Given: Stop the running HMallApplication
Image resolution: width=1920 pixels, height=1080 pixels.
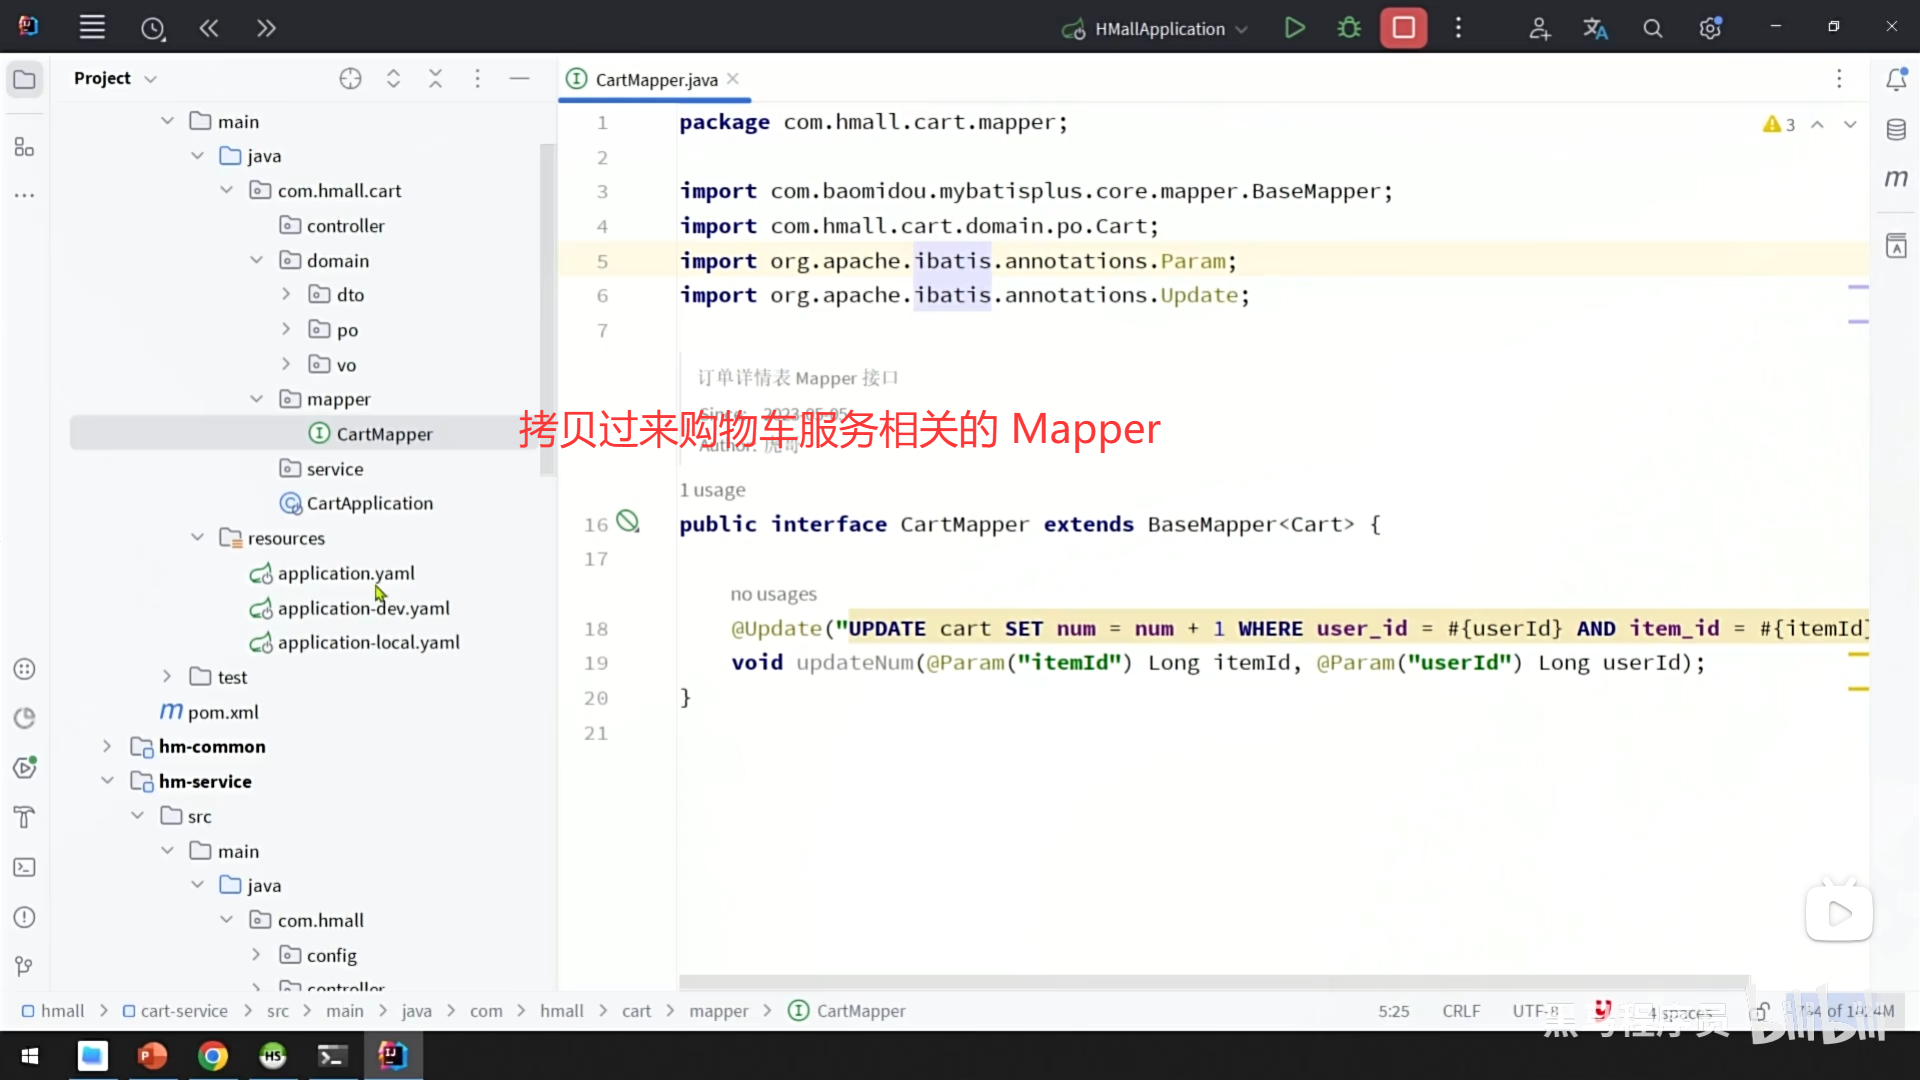Looking at the screenshot, I should tap(1403, 28).
